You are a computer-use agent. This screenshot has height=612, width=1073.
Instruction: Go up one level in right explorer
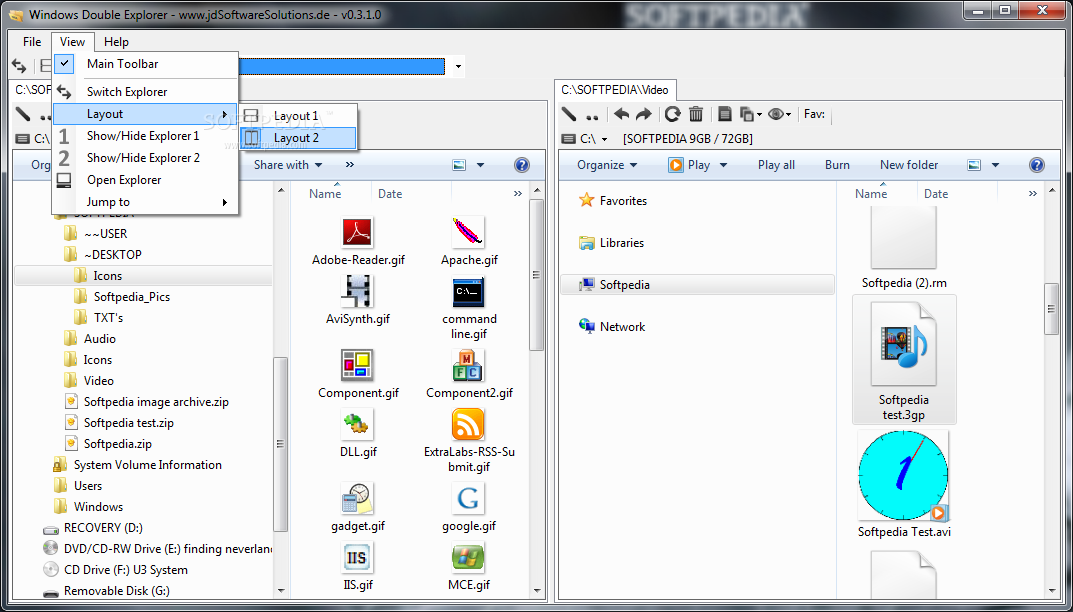[593, 116]
